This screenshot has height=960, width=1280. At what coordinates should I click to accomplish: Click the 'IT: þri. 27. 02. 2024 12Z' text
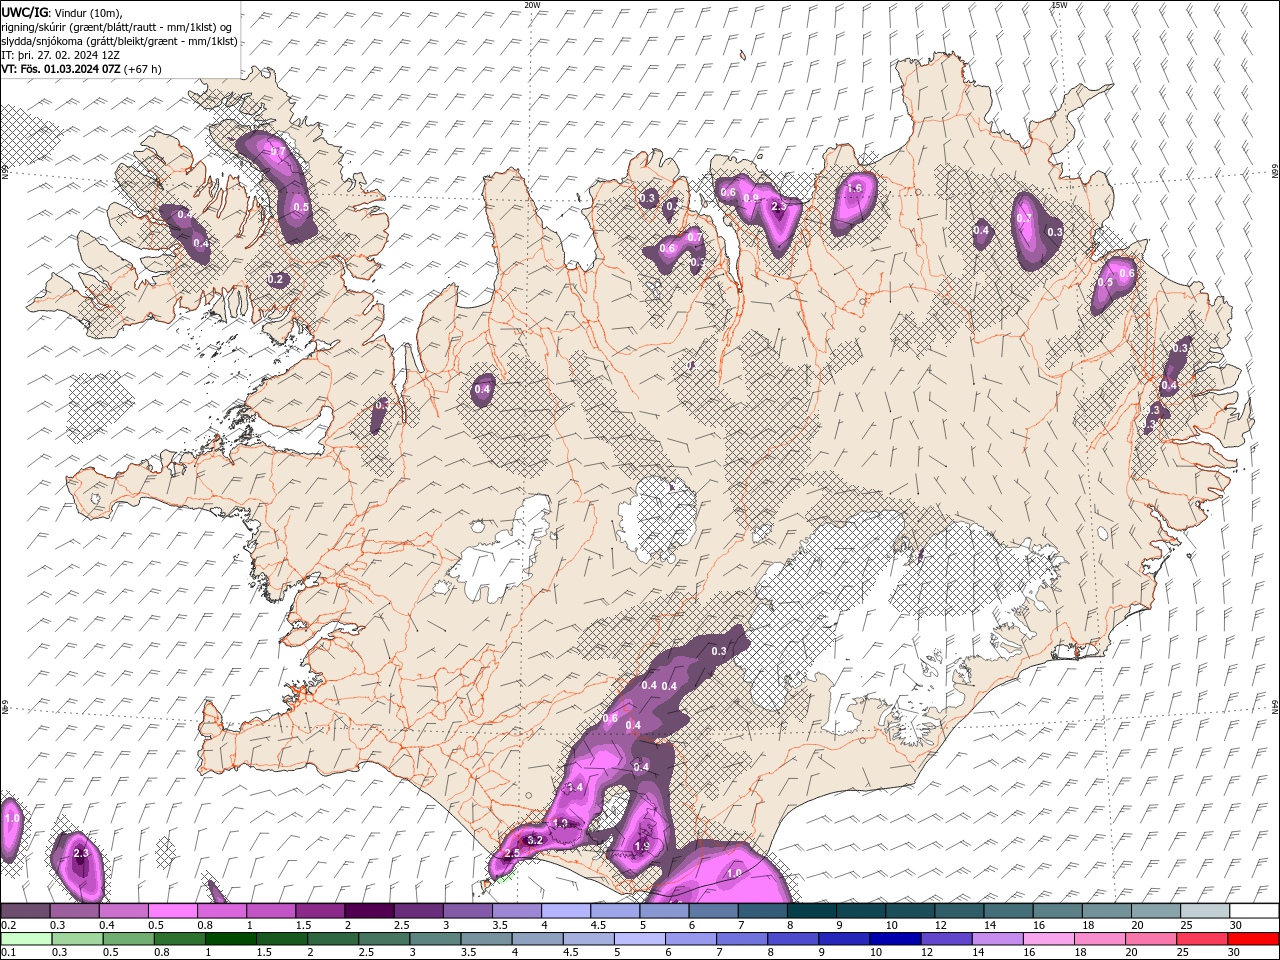(60, 55)
